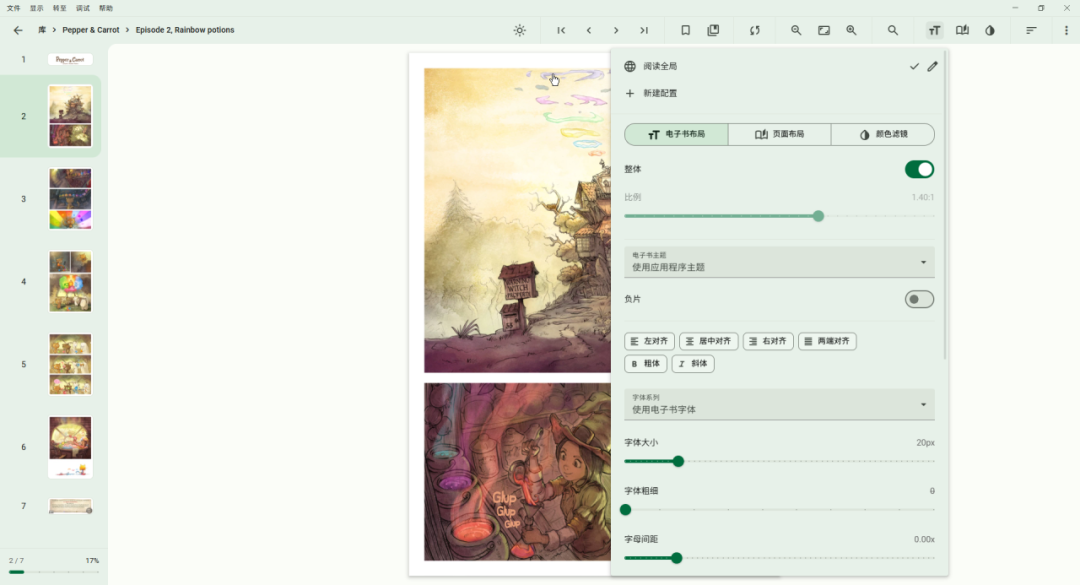Toggle e-book layout toolbar icon

[935, 30]
